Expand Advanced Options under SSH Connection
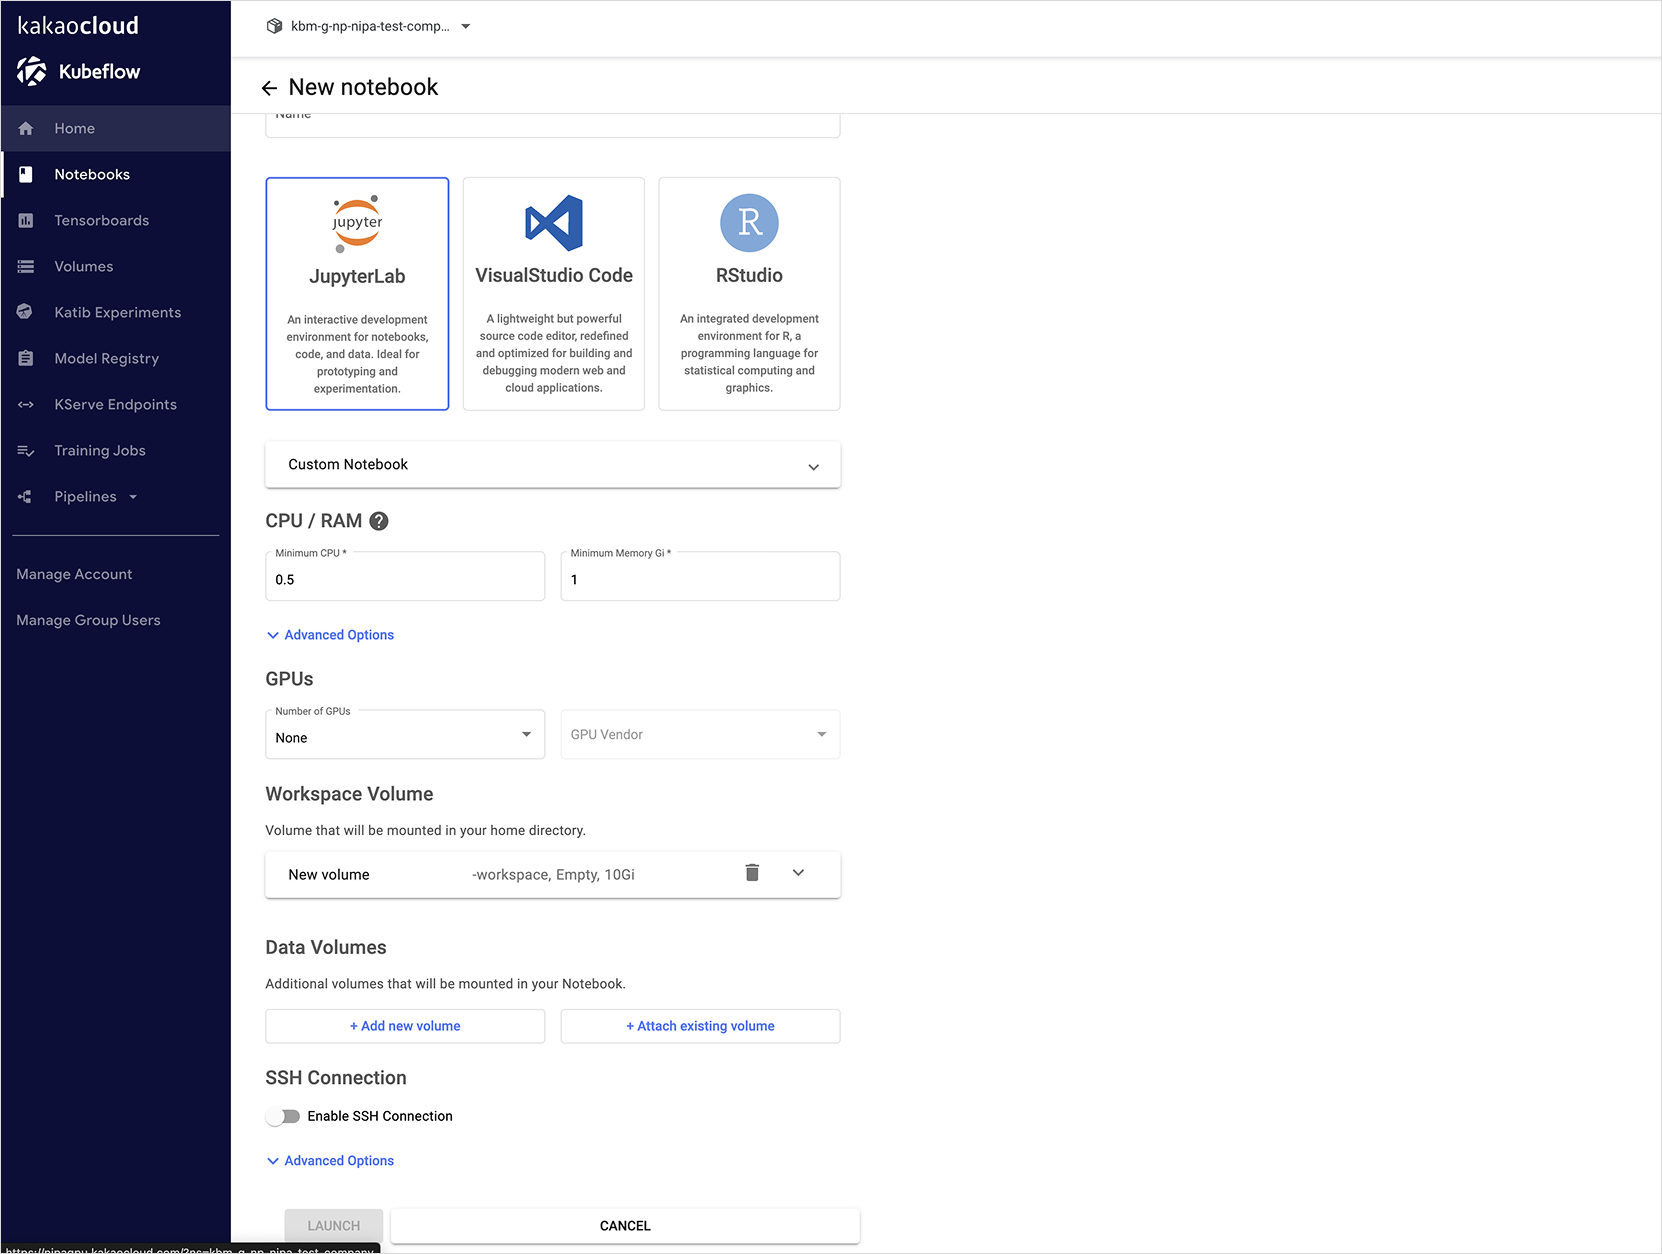Viewport: 1662px width, 1254px height. [x=331, y=1161]
